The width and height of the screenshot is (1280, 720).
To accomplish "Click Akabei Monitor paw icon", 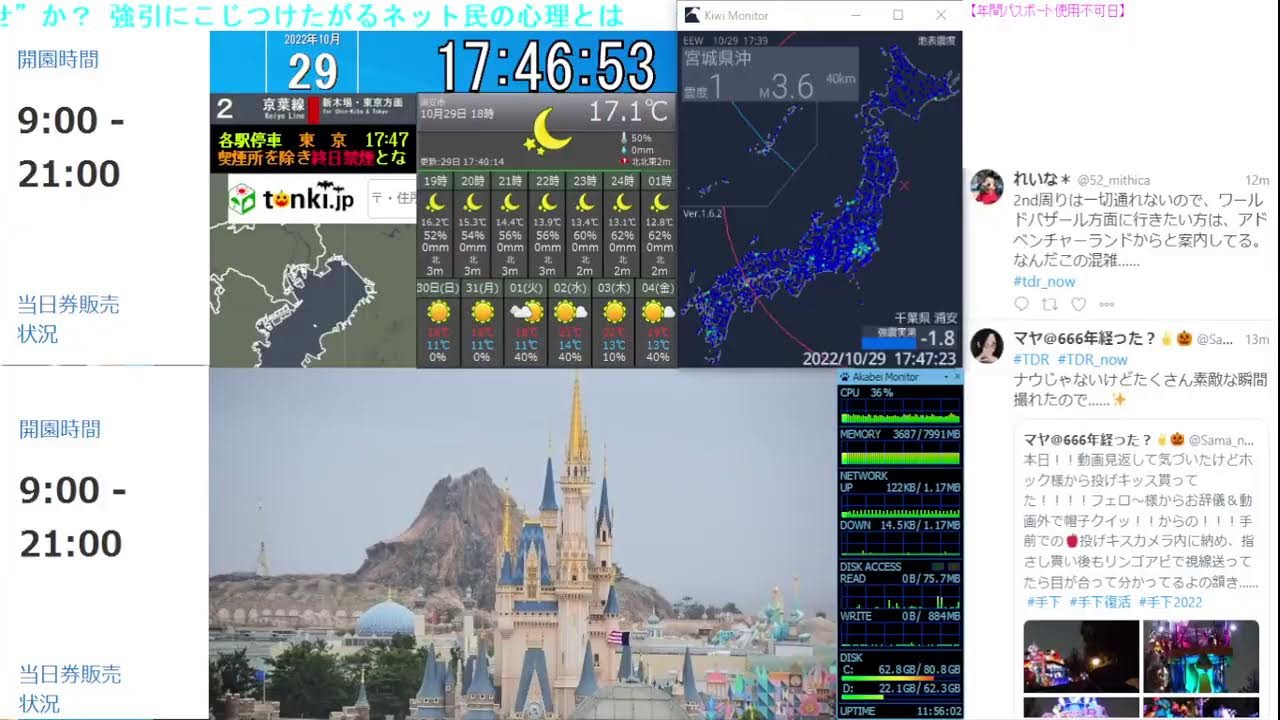I will 845,377.
